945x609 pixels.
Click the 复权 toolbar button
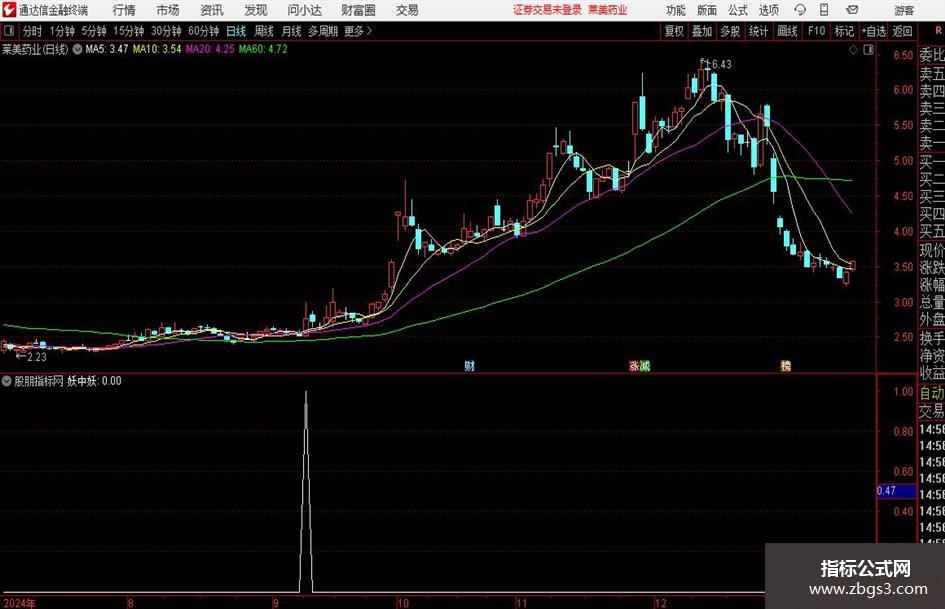[674, 31]
